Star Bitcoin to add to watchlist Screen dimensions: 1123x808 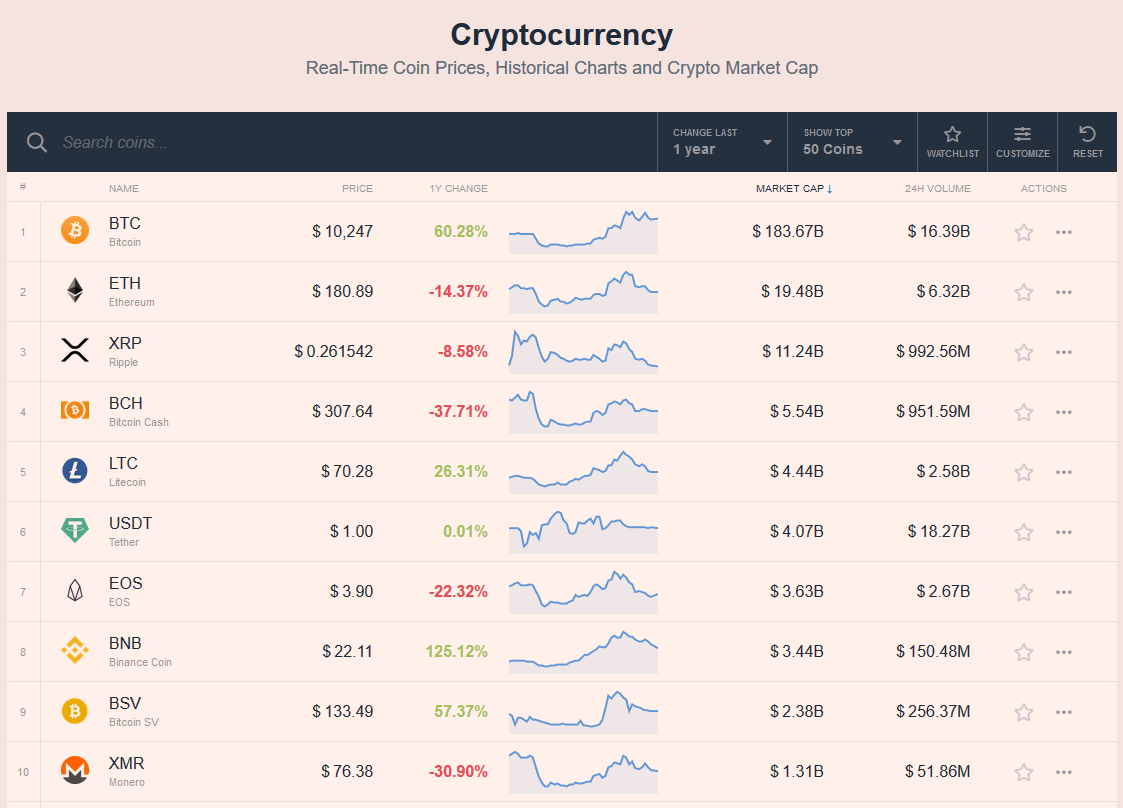point(1023,232)
